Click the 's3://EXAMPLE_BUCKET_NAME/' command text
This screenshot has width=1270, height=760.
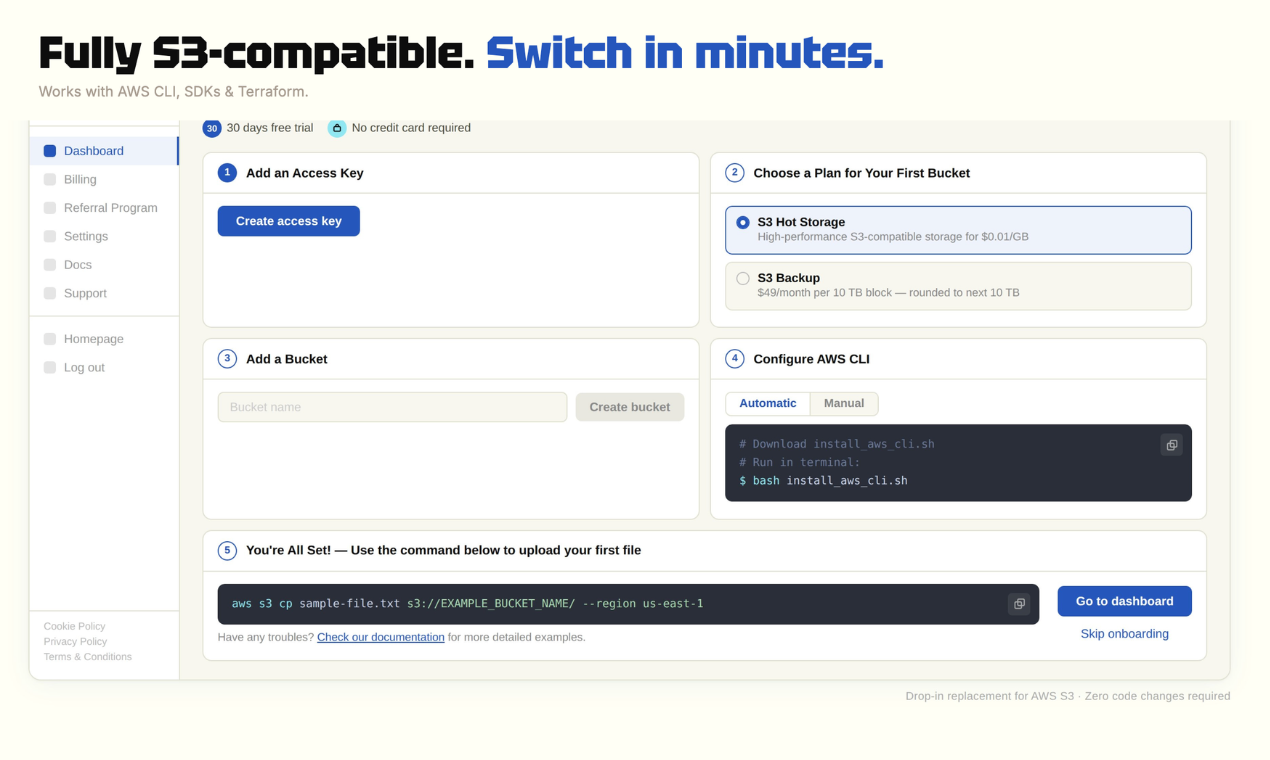coord(491,604)
